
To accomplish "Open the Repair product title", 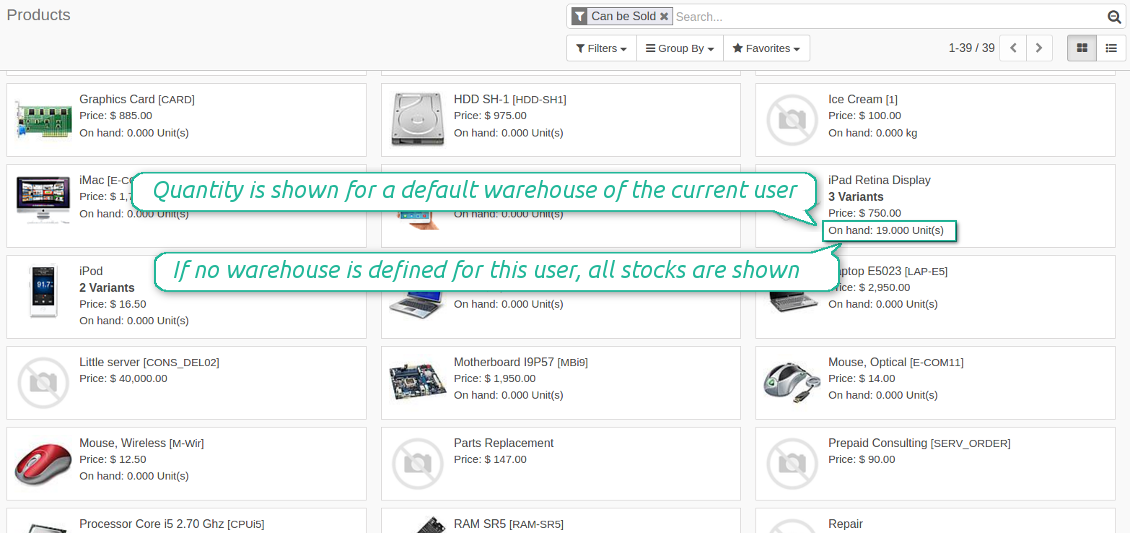I will pyautogui.click(x=845, y=524).
